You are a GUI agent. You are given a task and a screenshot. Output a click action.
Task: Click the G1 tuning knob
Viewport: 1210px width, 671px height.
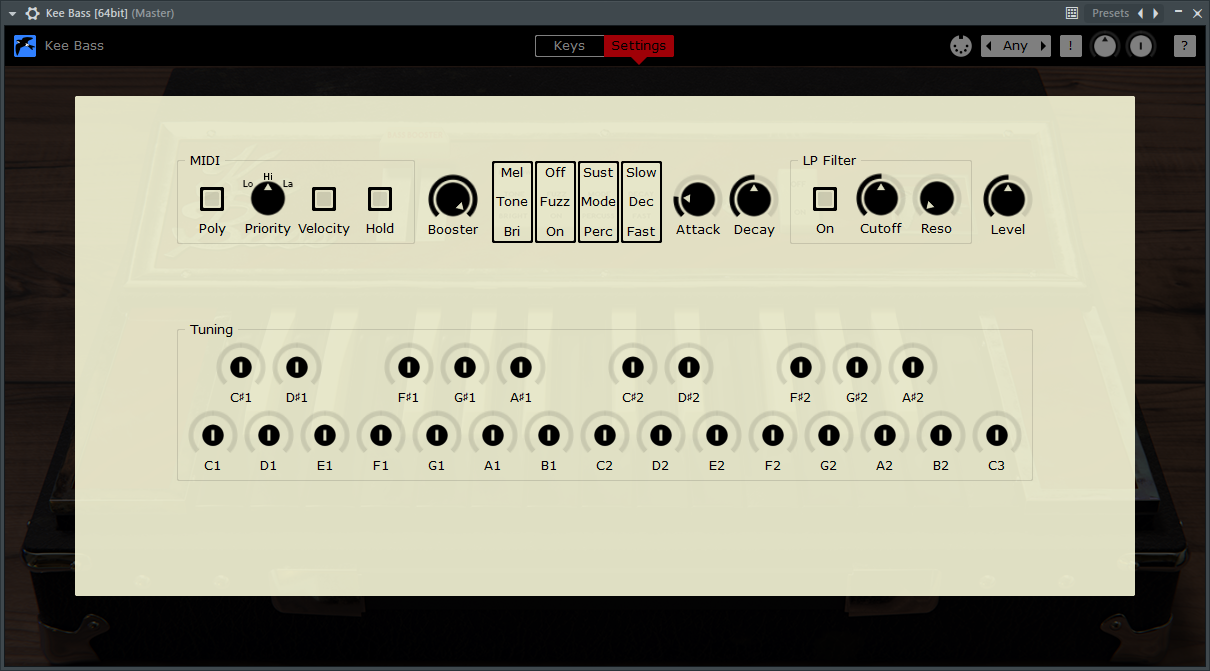coord(436,435)
